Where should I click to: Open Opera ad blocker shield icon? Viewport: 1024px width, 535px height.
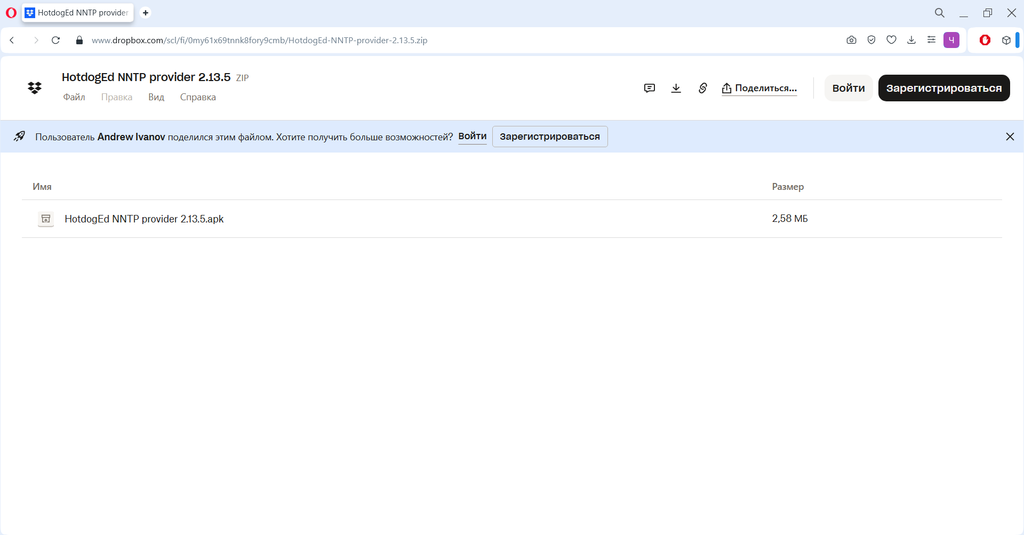tap(871, 40)
